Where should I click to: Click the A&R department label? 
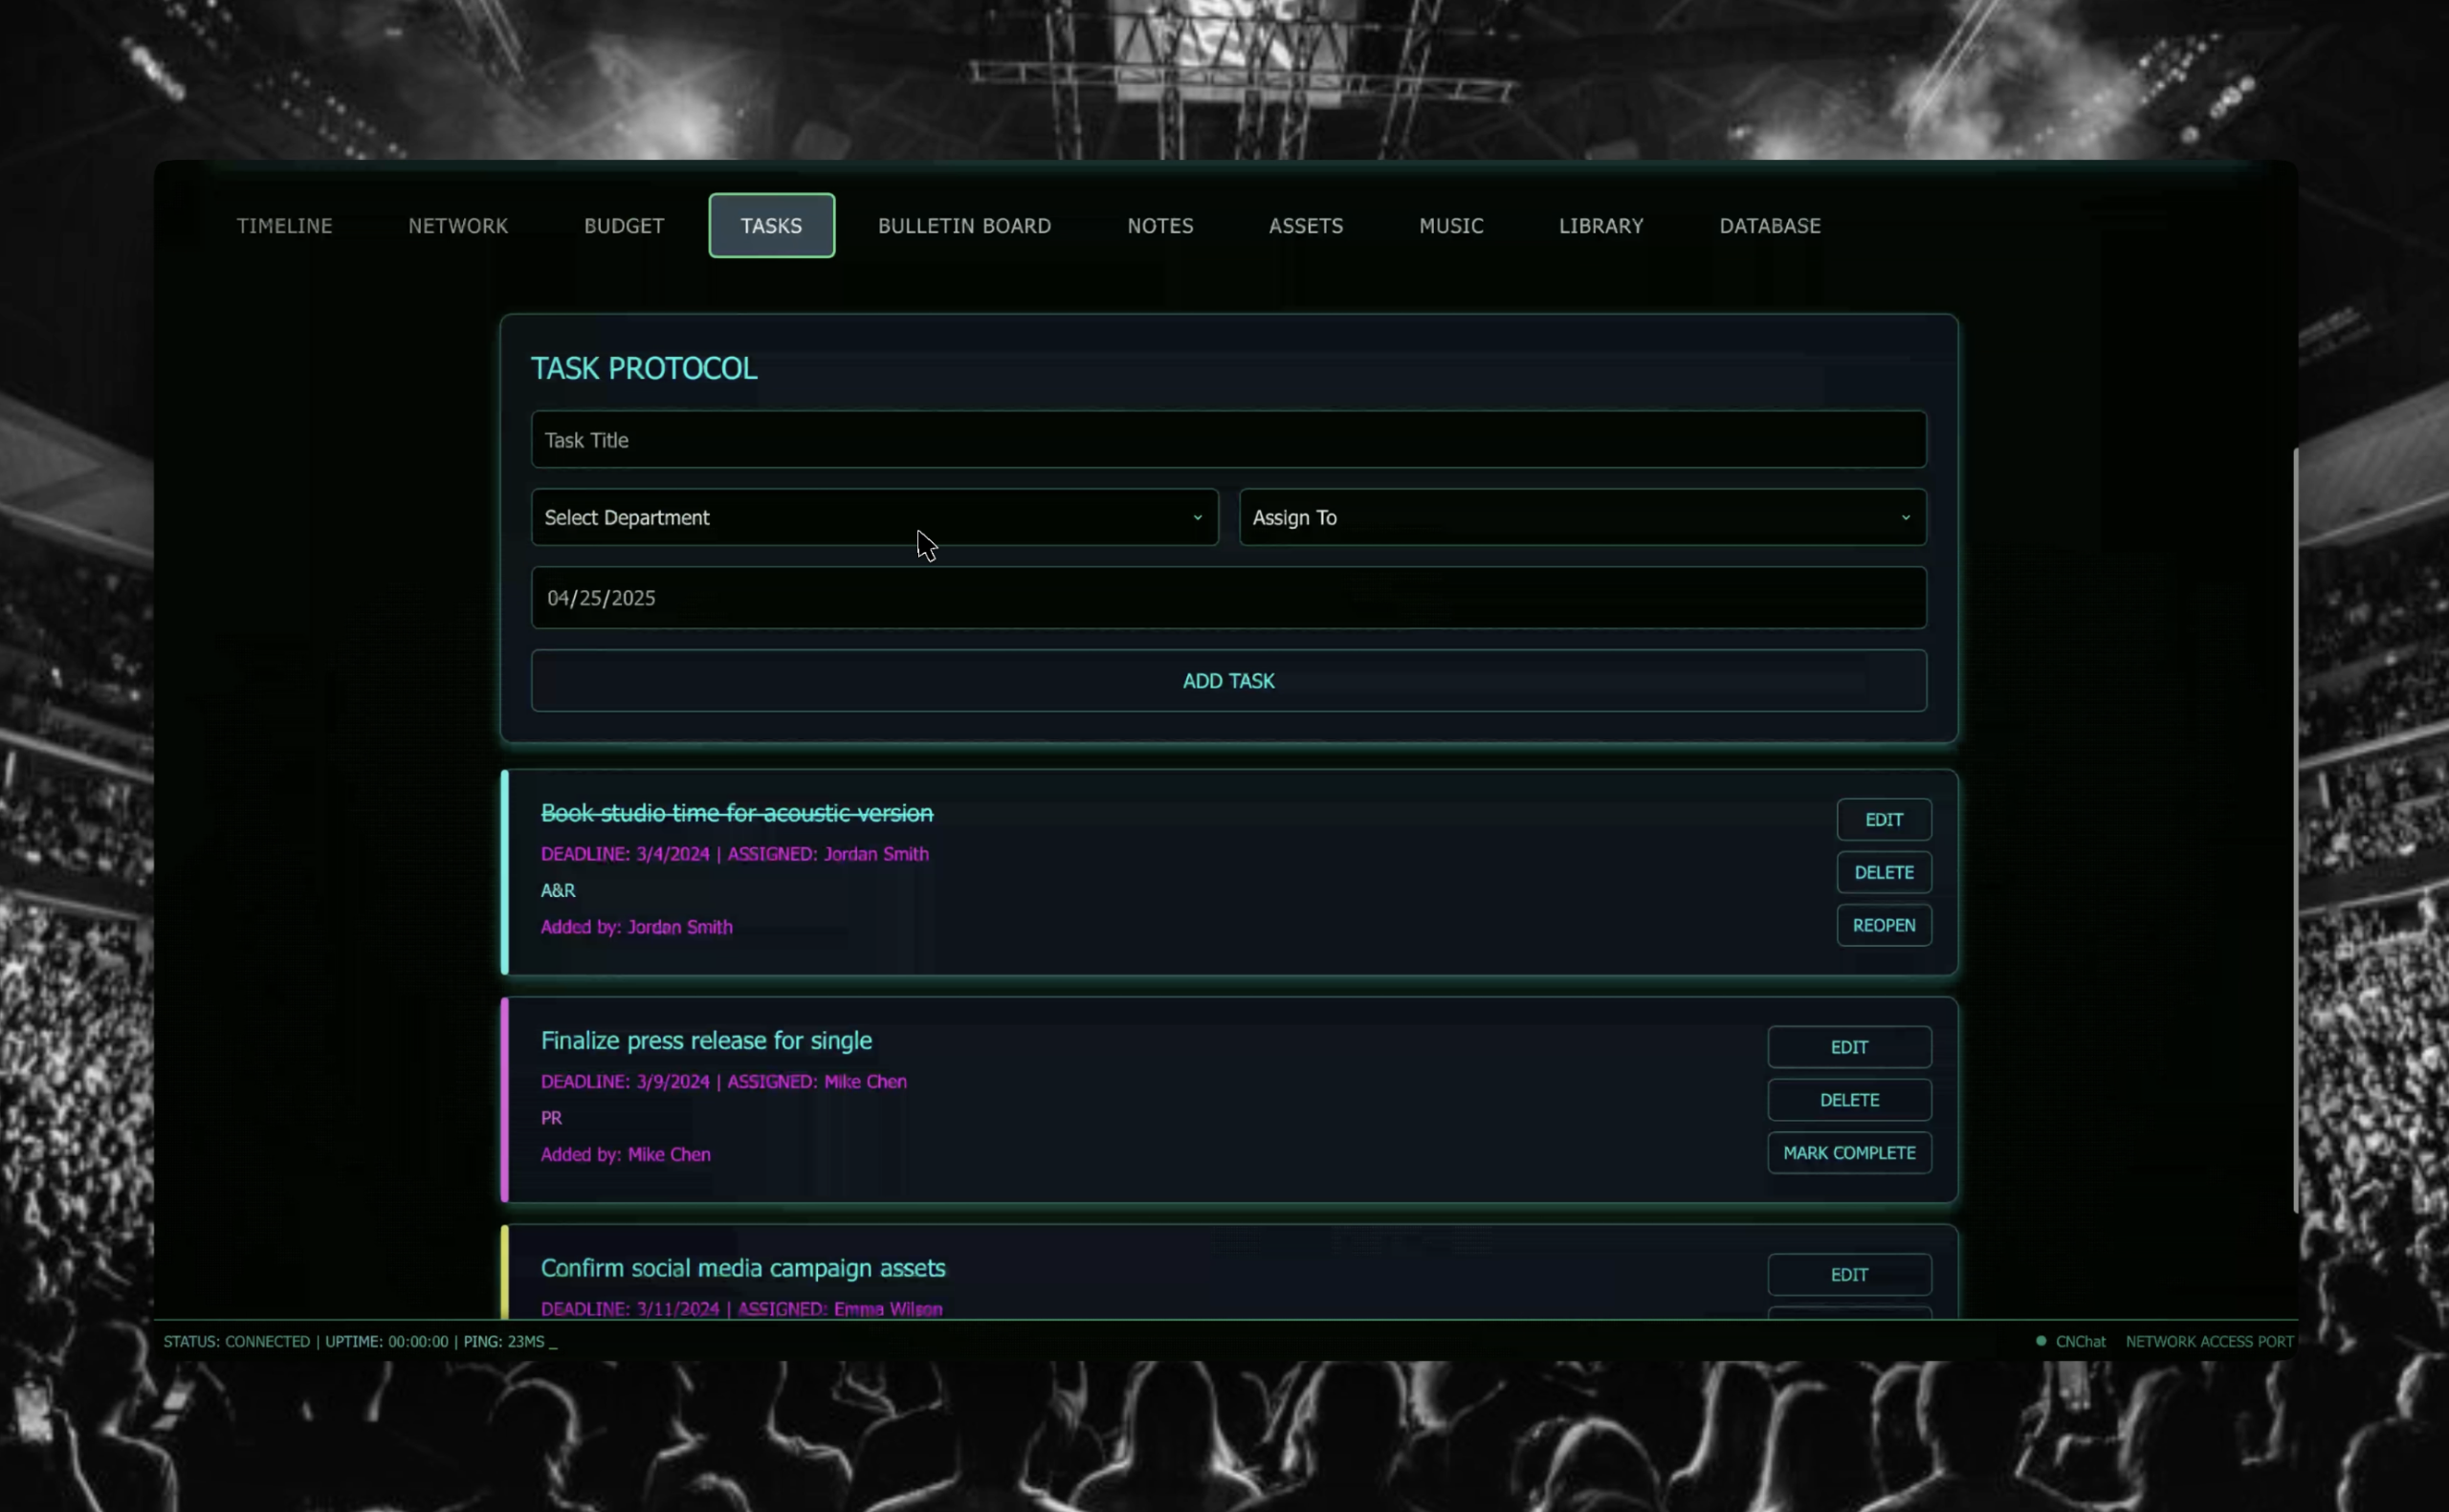pyautogui.click(x=558, y=890)
